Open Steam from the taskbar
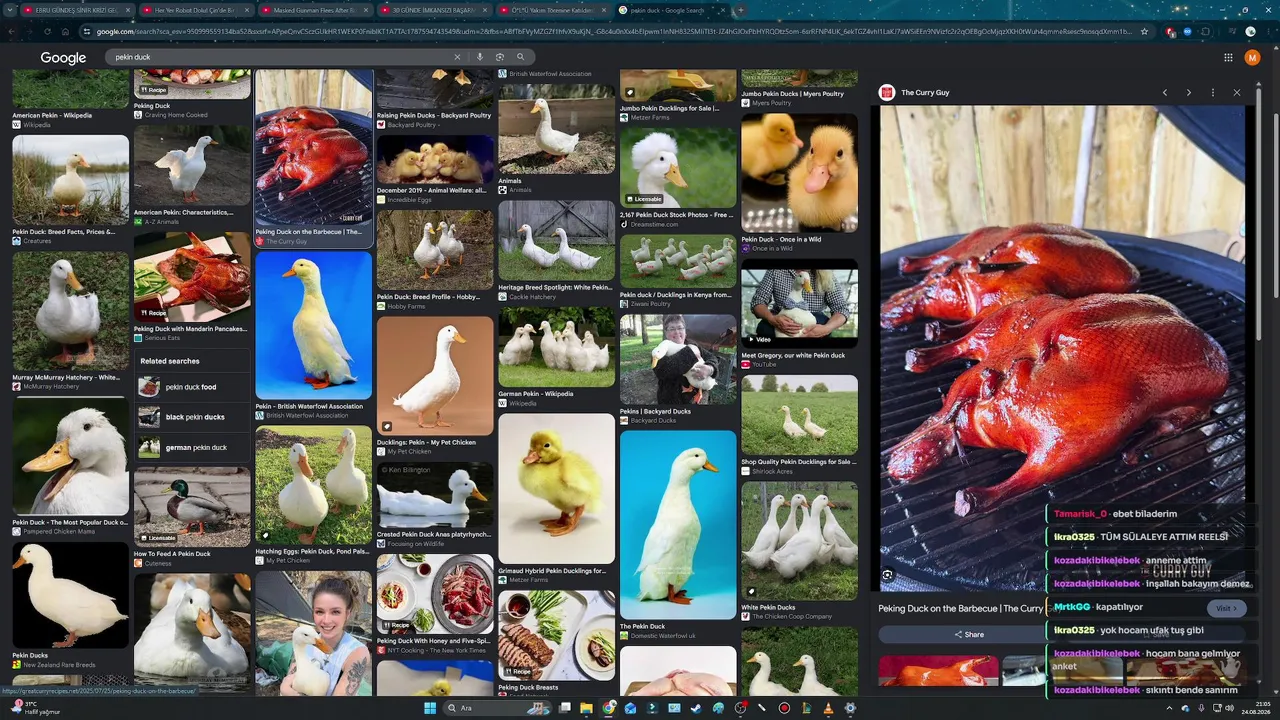 click(x=696, y=708)
